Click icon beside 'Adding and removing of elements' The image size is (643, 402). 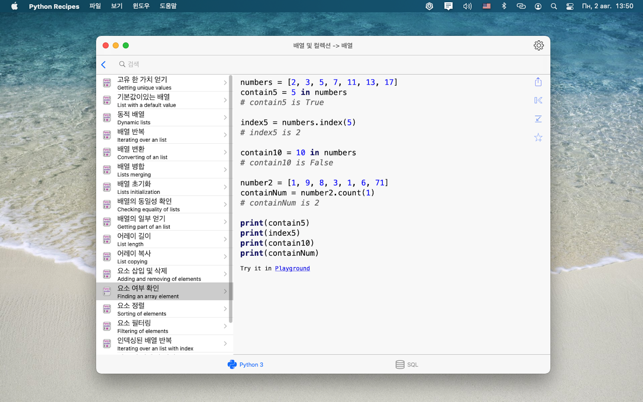[107, 274]
